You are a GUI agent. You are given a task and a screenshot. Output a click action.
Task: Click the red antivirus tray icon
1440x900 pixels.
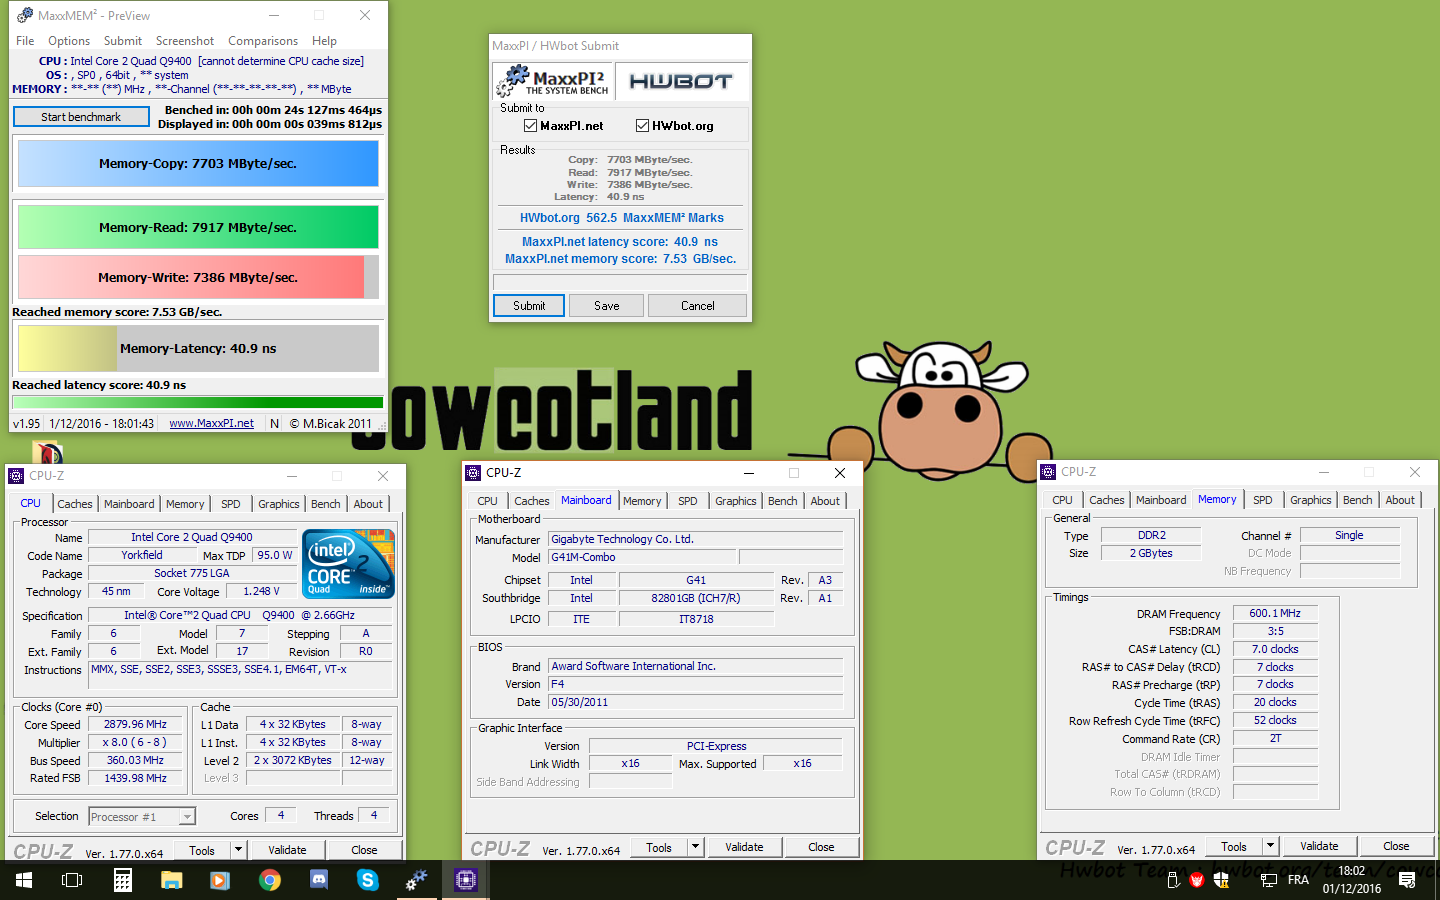pyautogui.click(x=1197, y=880)
